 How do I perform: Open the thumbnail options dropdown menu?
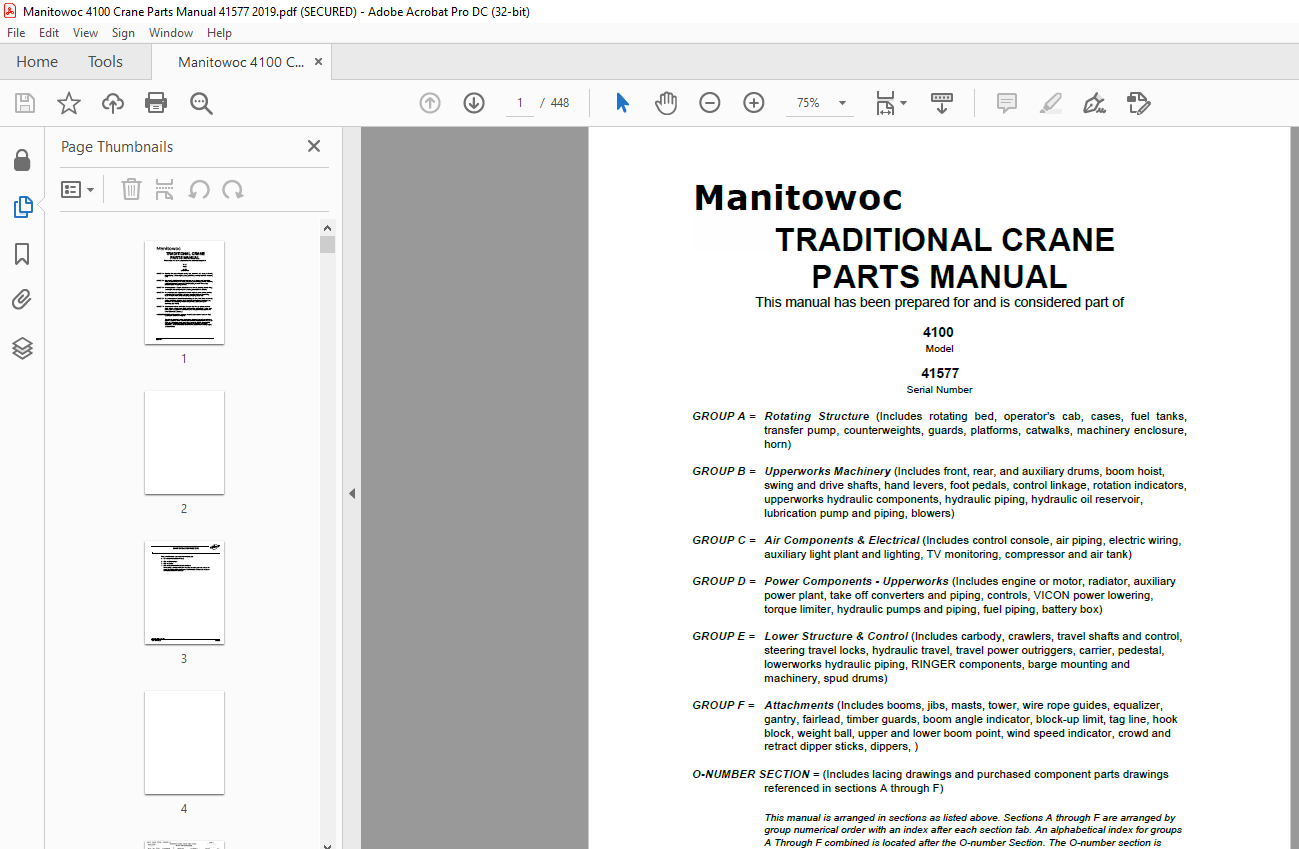[78, 189]
